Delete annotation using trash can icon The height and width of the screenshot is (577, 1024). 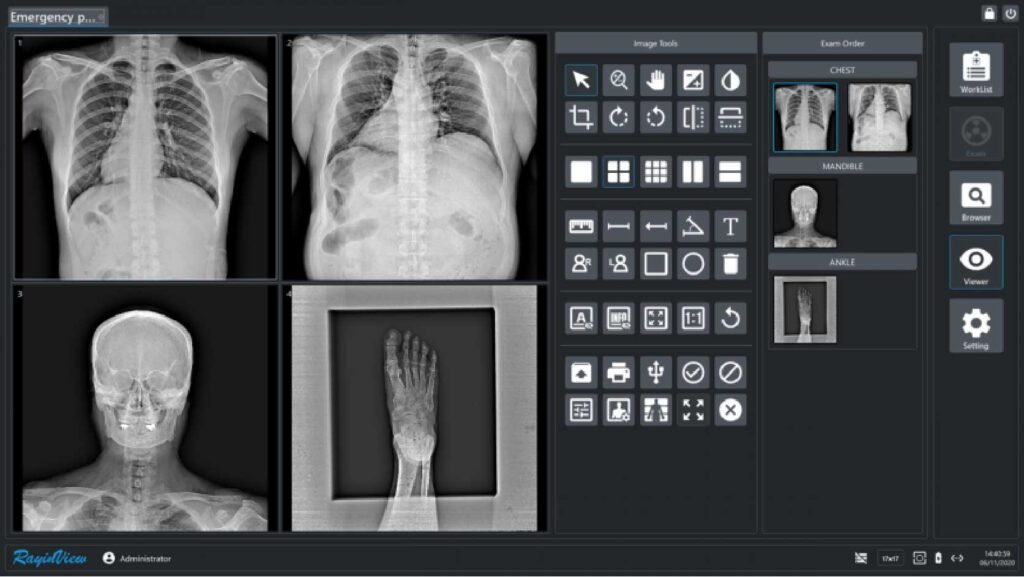[730, 264]
